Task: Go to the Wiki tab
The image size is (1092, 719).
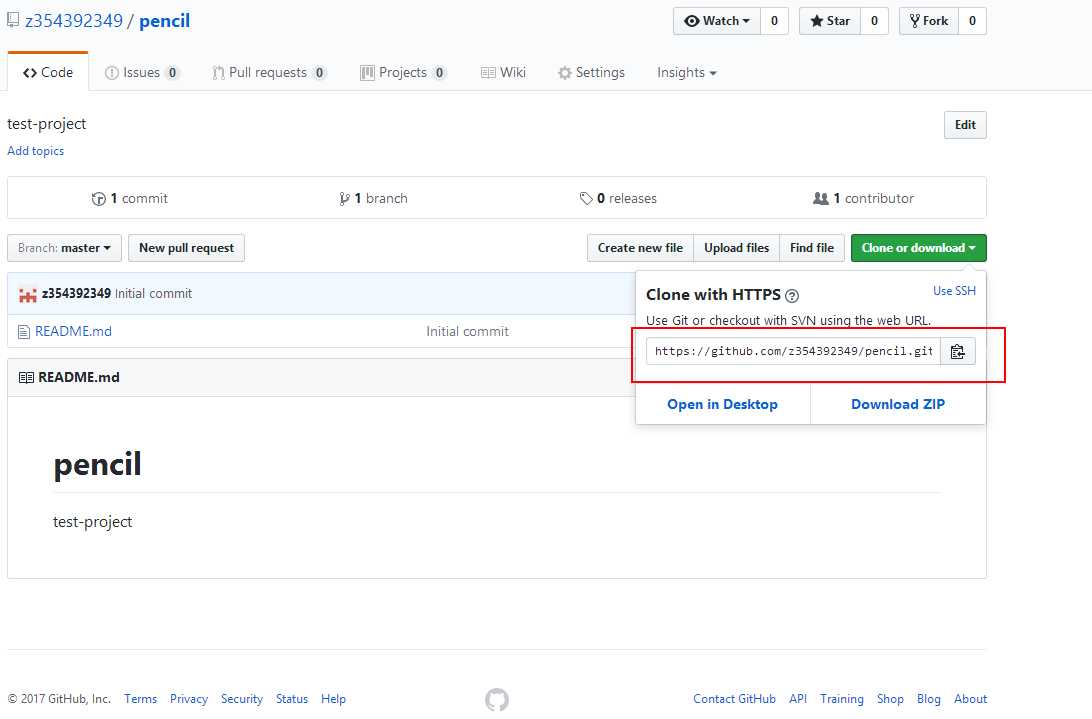Action: pyautogui.click(x=504, y=72)
